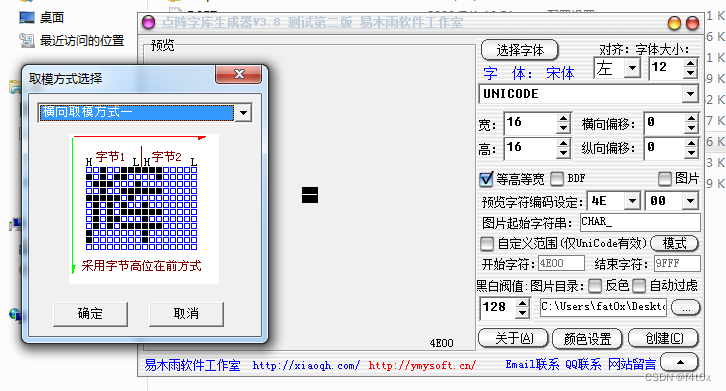Close the 取模方式选择 dialog
Image resolution: width=726 pixels, height=391 pixels.
(x=239, y=74)
